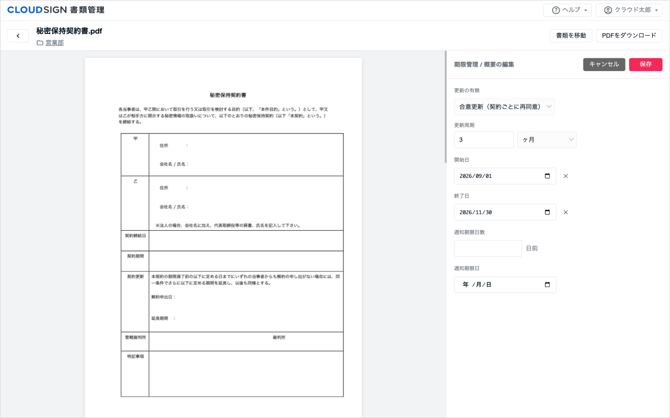Open the ヶ月 unit dropdown

pos(547,140)
